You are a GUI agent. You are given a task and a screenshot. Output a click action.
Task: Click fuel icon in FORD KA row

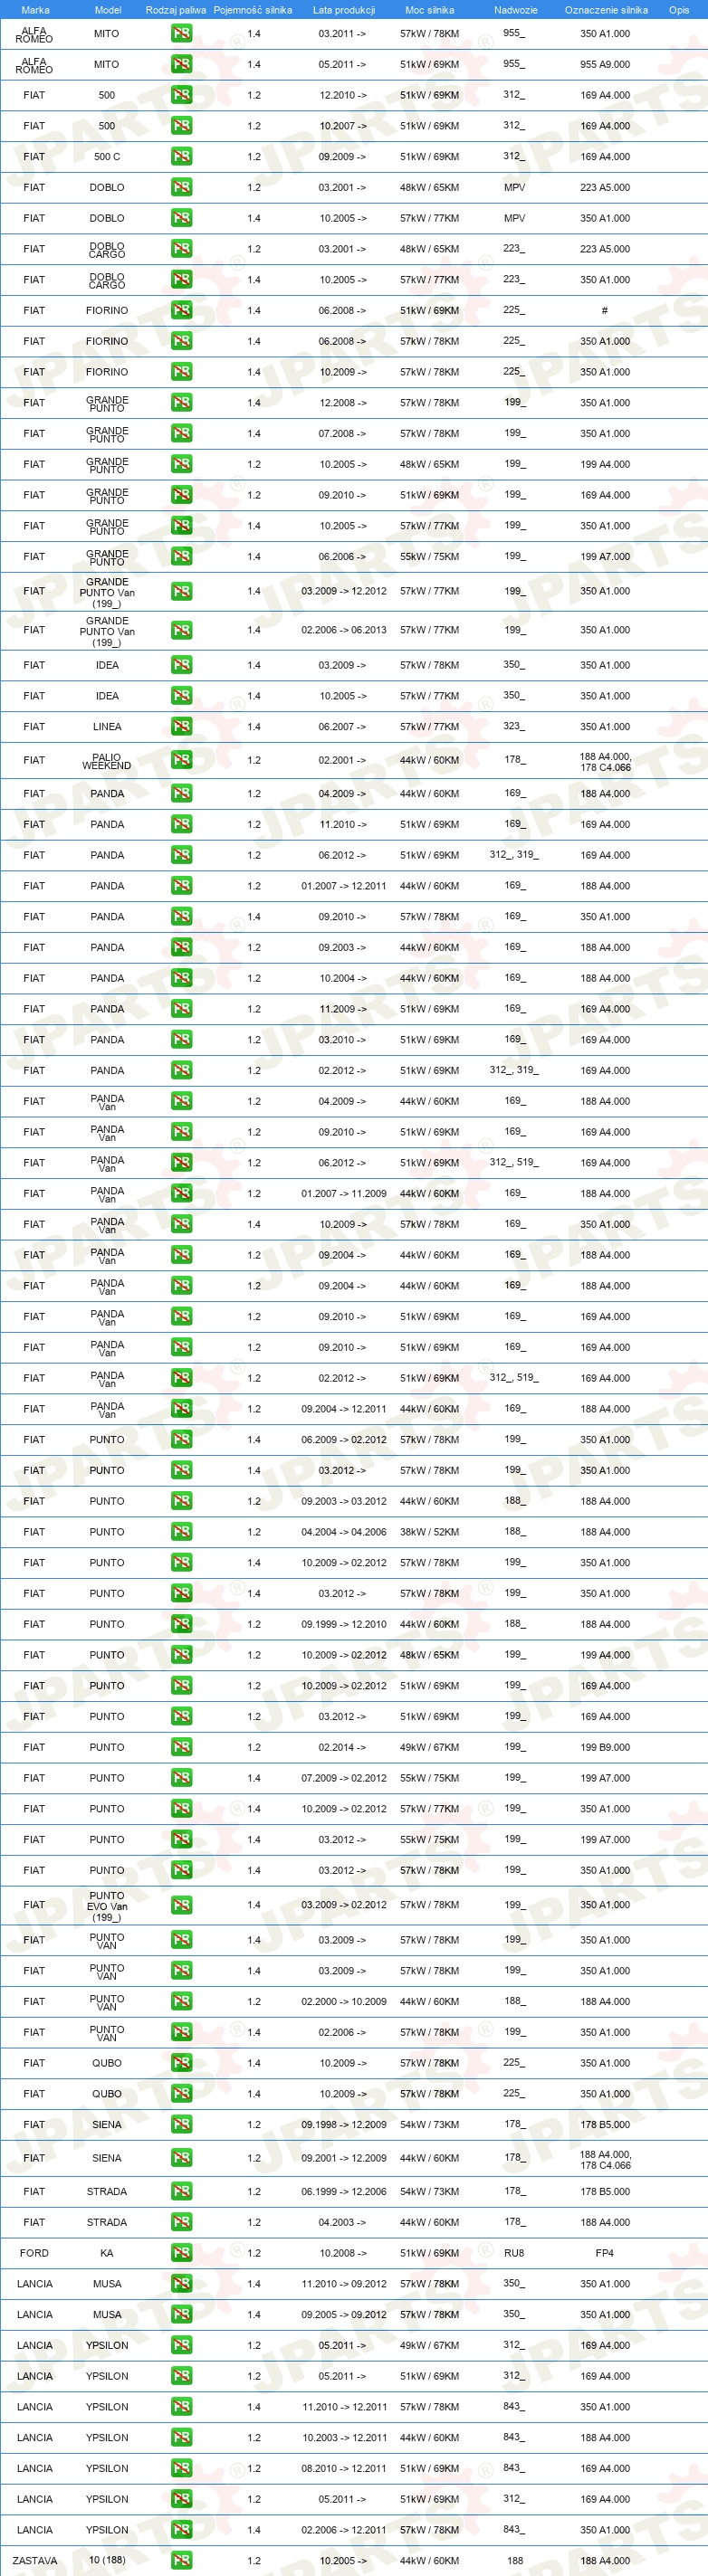pos(181,2253)
